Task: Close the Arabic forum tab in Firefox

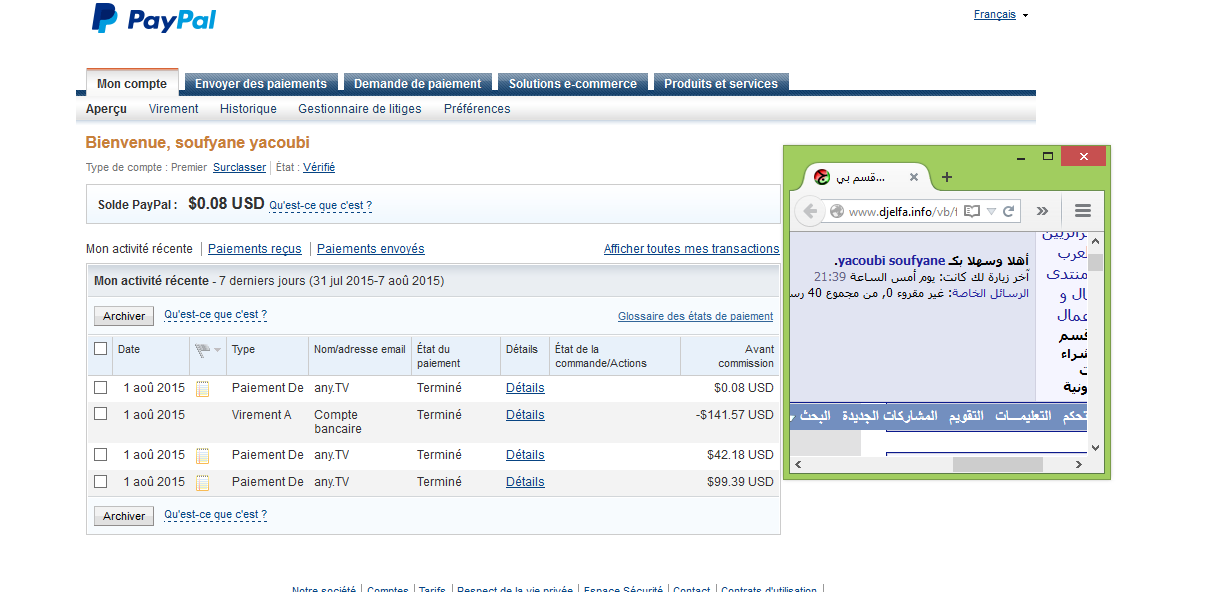Action: tap(914, 177)
